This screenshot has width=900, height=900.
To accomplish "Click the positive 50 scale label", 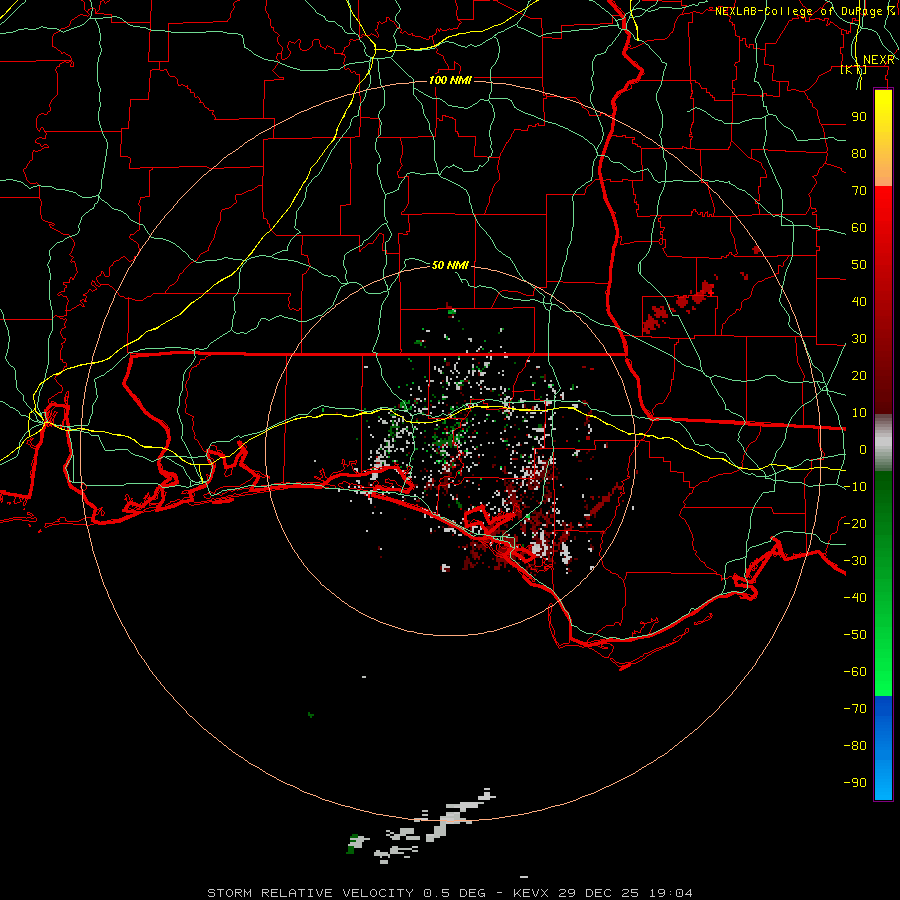I will pyautogui.click(x=859, y=265).
